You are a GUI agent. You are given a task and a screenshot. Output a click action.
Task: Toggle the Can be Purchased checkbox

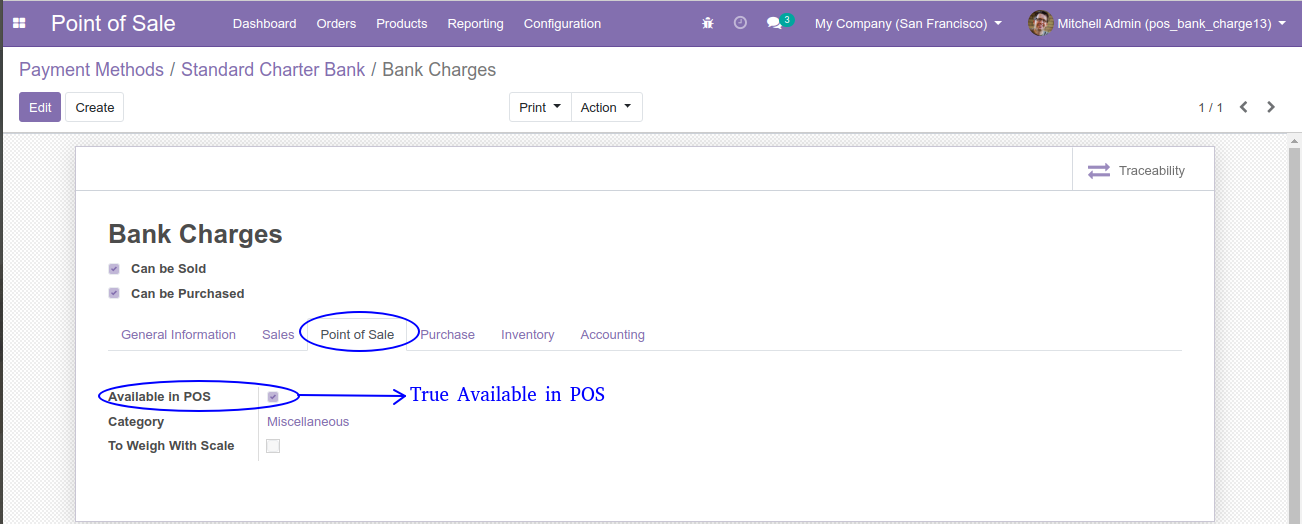[114, 294]
